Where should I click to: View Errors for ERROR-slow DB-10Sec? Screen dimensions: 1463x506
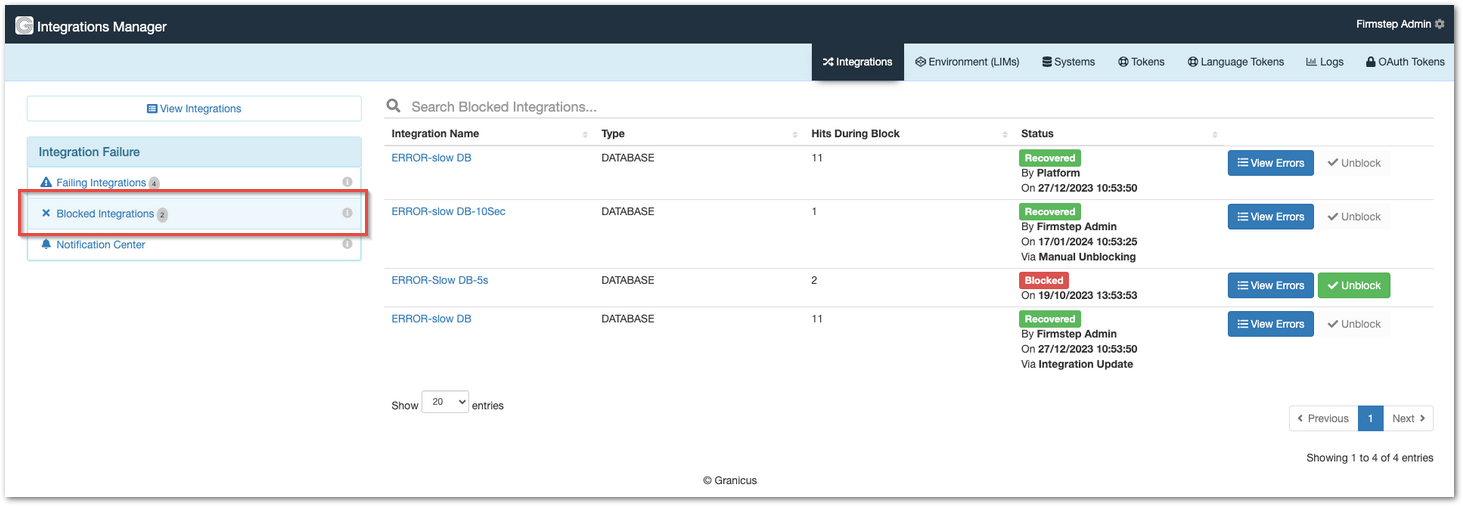pos(1270,217)
